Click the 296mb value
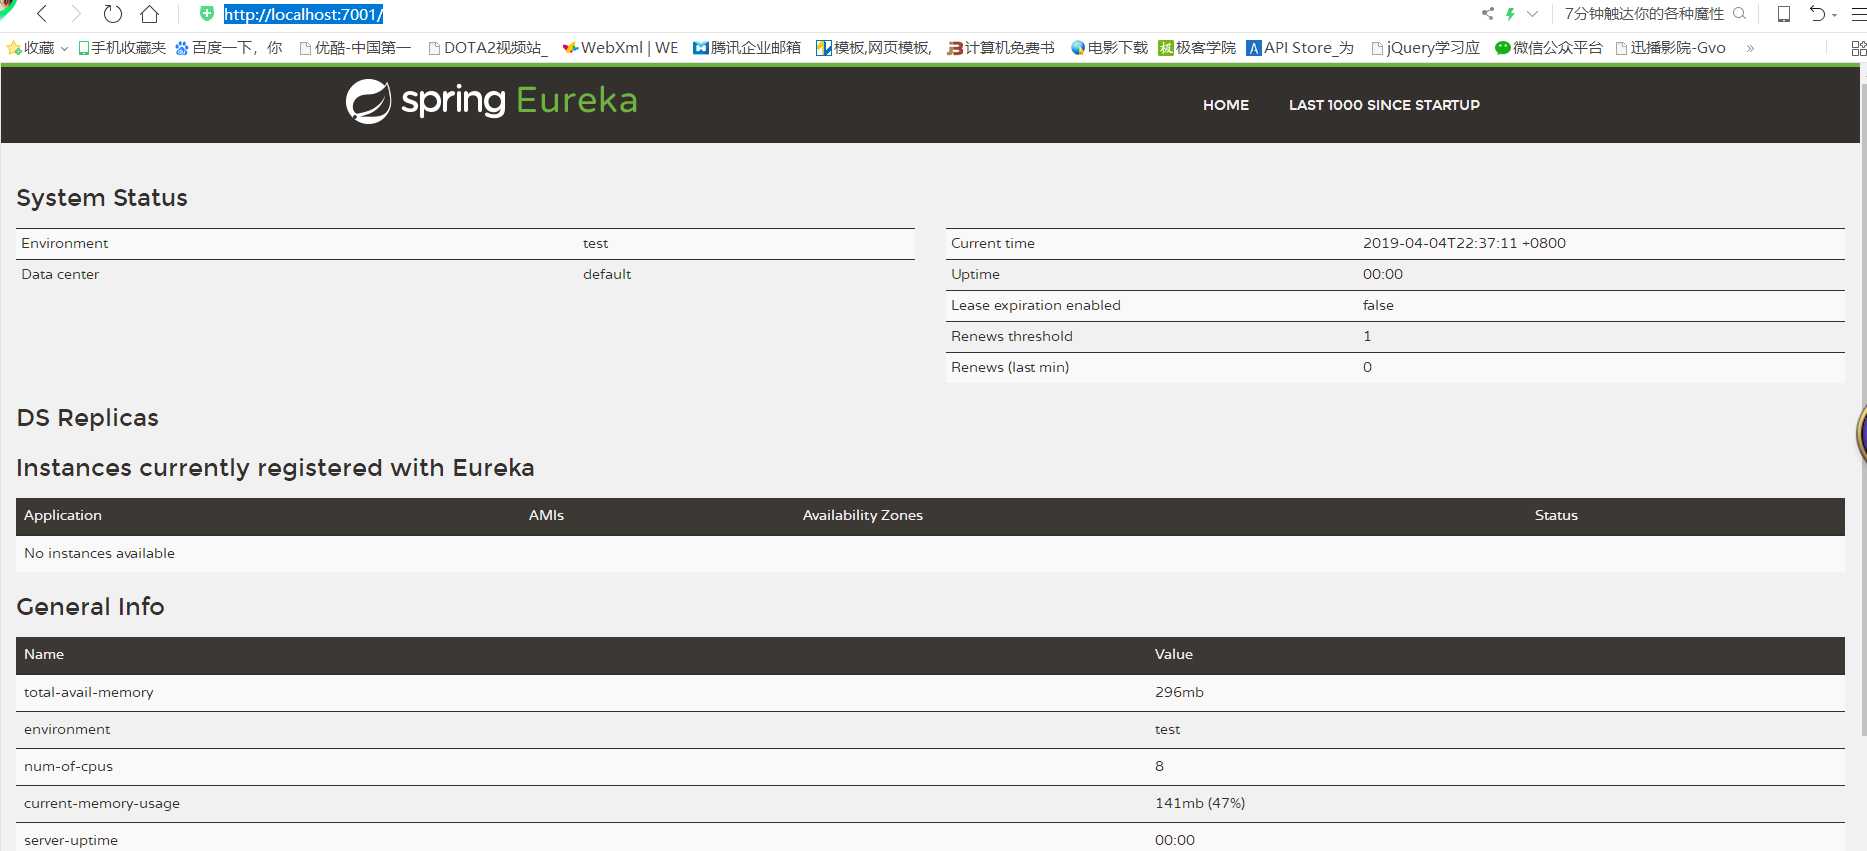1867x851 pixels. pos(1179,692)
